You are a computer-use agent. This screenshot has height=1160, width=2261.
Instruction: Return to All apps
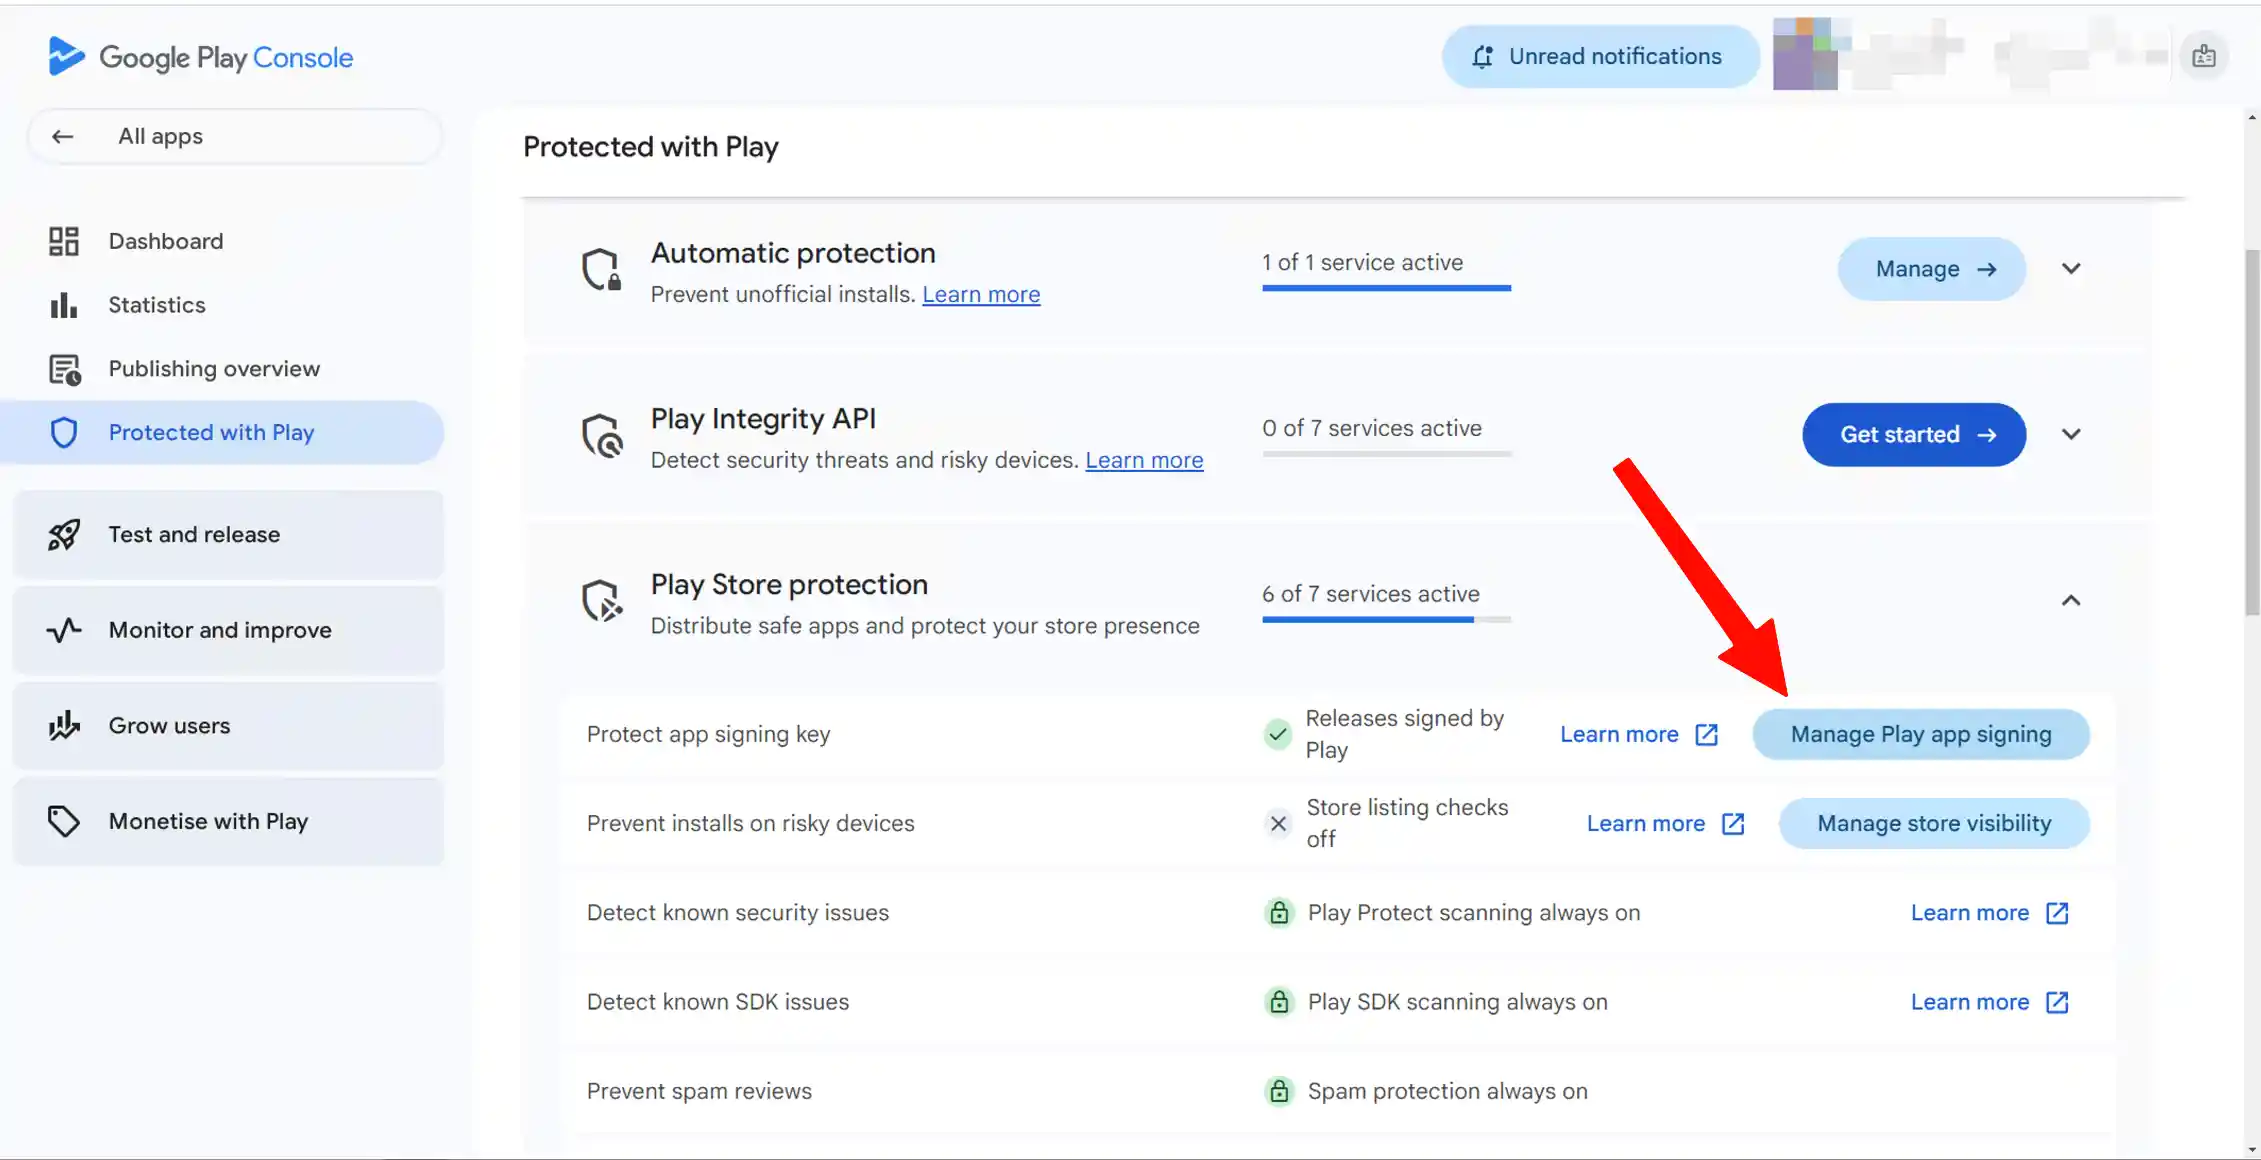click(x=235, y=136)
